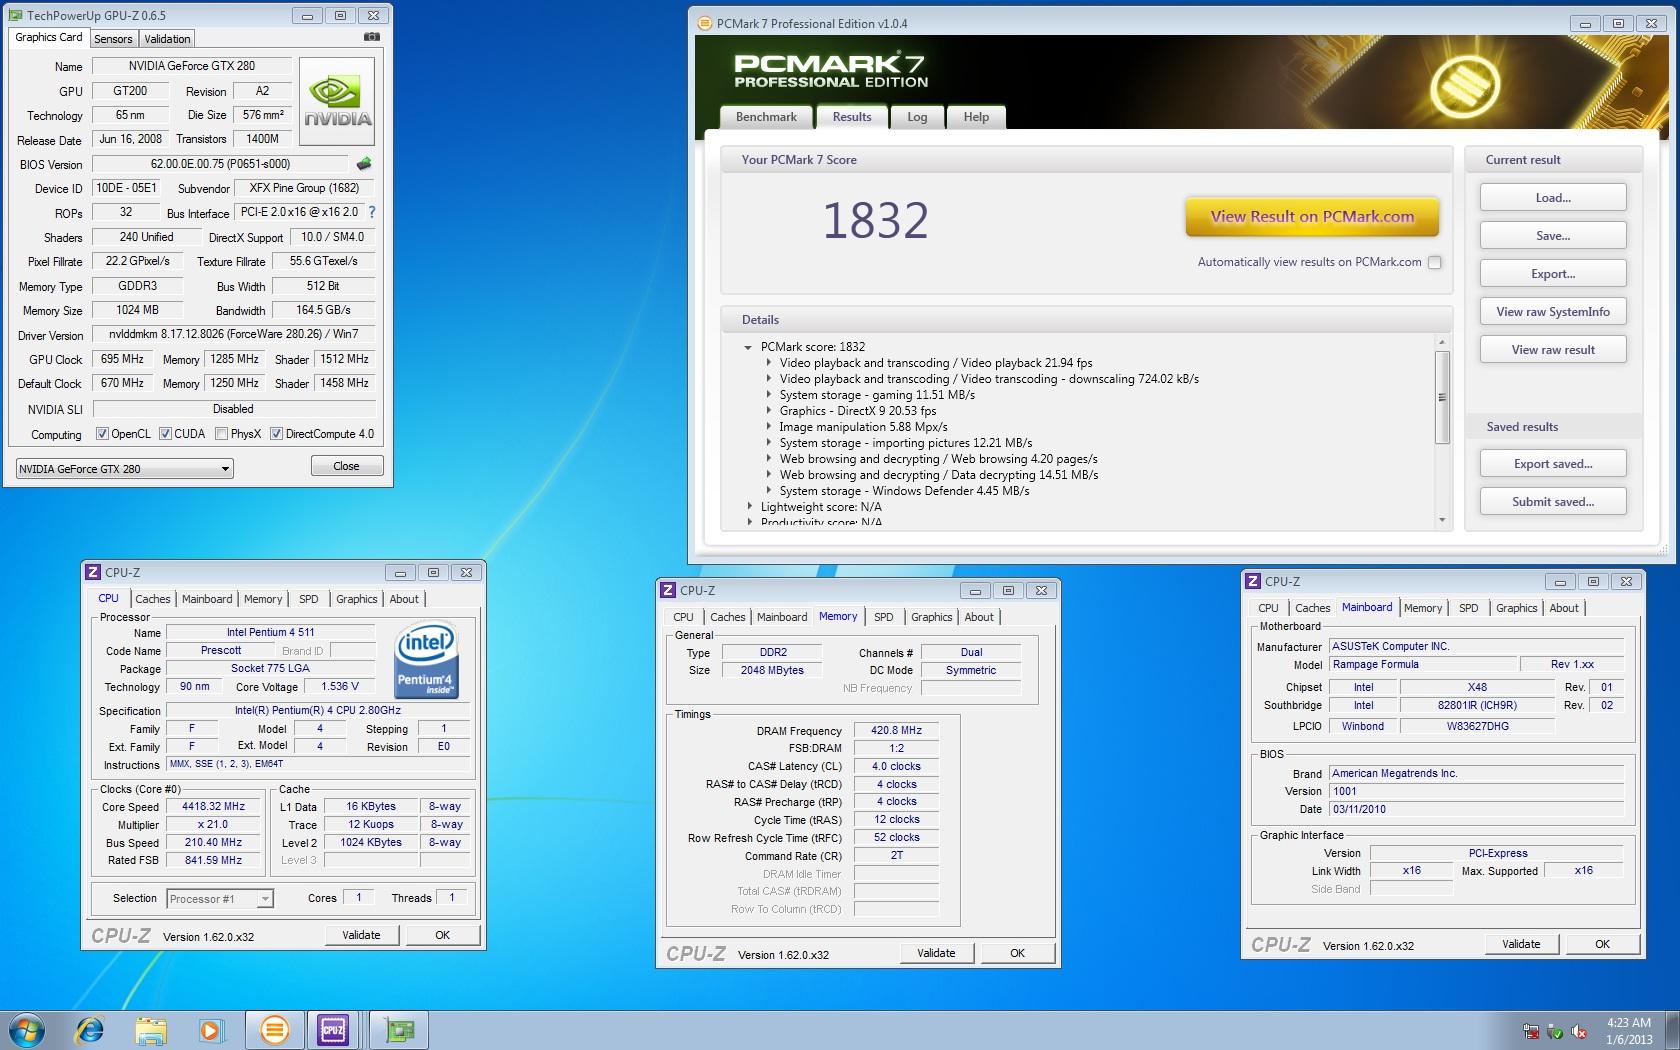Expand Graphics DirectX 9 20.53 fps entry
This screenshot has width=1680, height=1050.
click(x=768, y=411)
